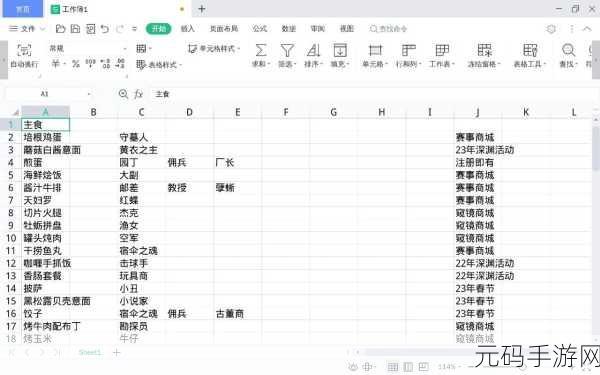Select the Sheet1 worksheet tab
The image size is (600, 375).
[x=90, y=352]
